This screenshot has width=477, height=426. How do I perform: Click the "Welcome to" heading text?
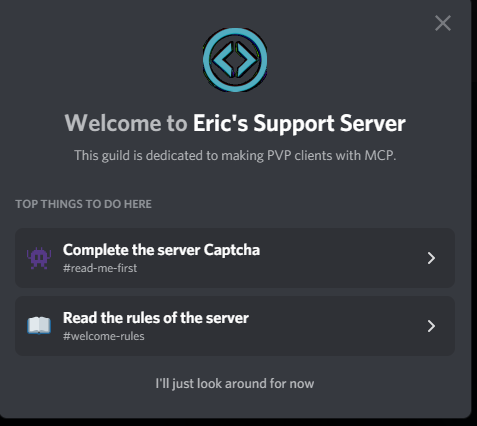(x=126, y=123)
